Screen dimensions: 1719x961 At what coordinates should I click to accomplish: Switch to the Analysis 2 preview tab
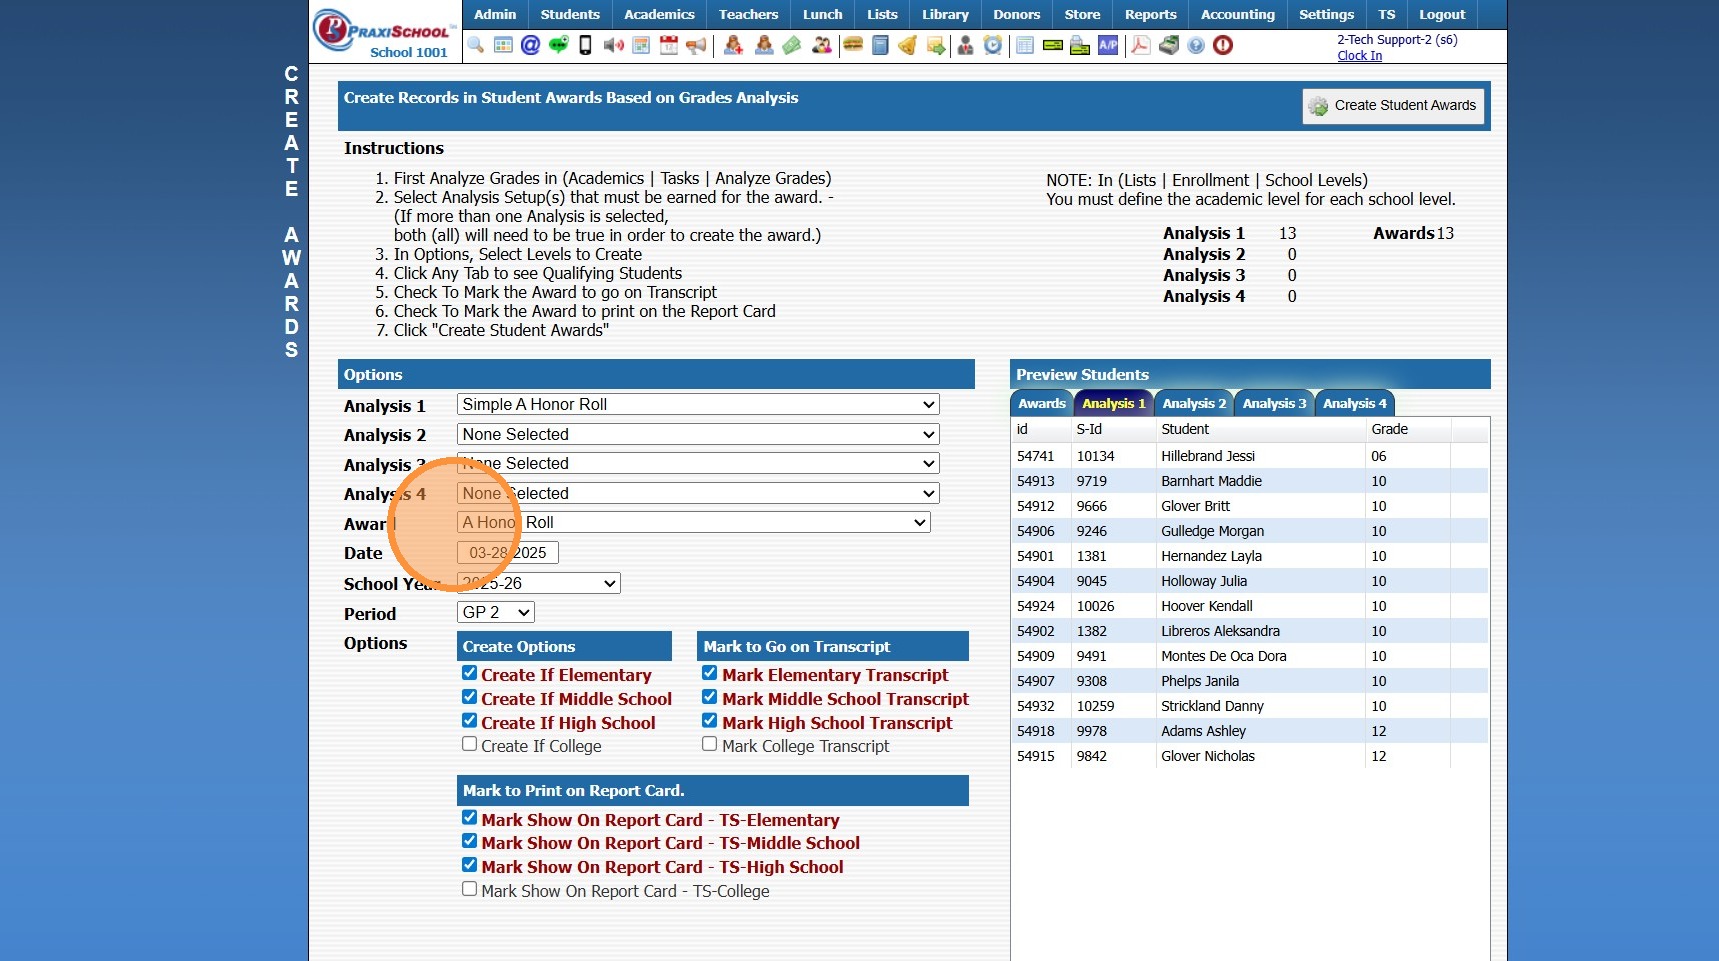pos(1193,403)
